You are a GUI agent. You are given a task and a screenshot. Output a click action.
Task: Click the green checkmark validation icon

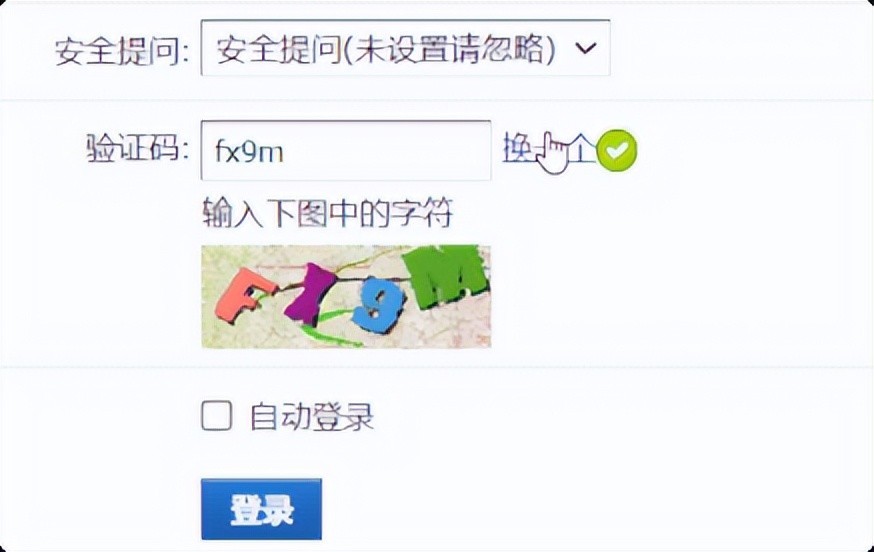tap(616, 150)
